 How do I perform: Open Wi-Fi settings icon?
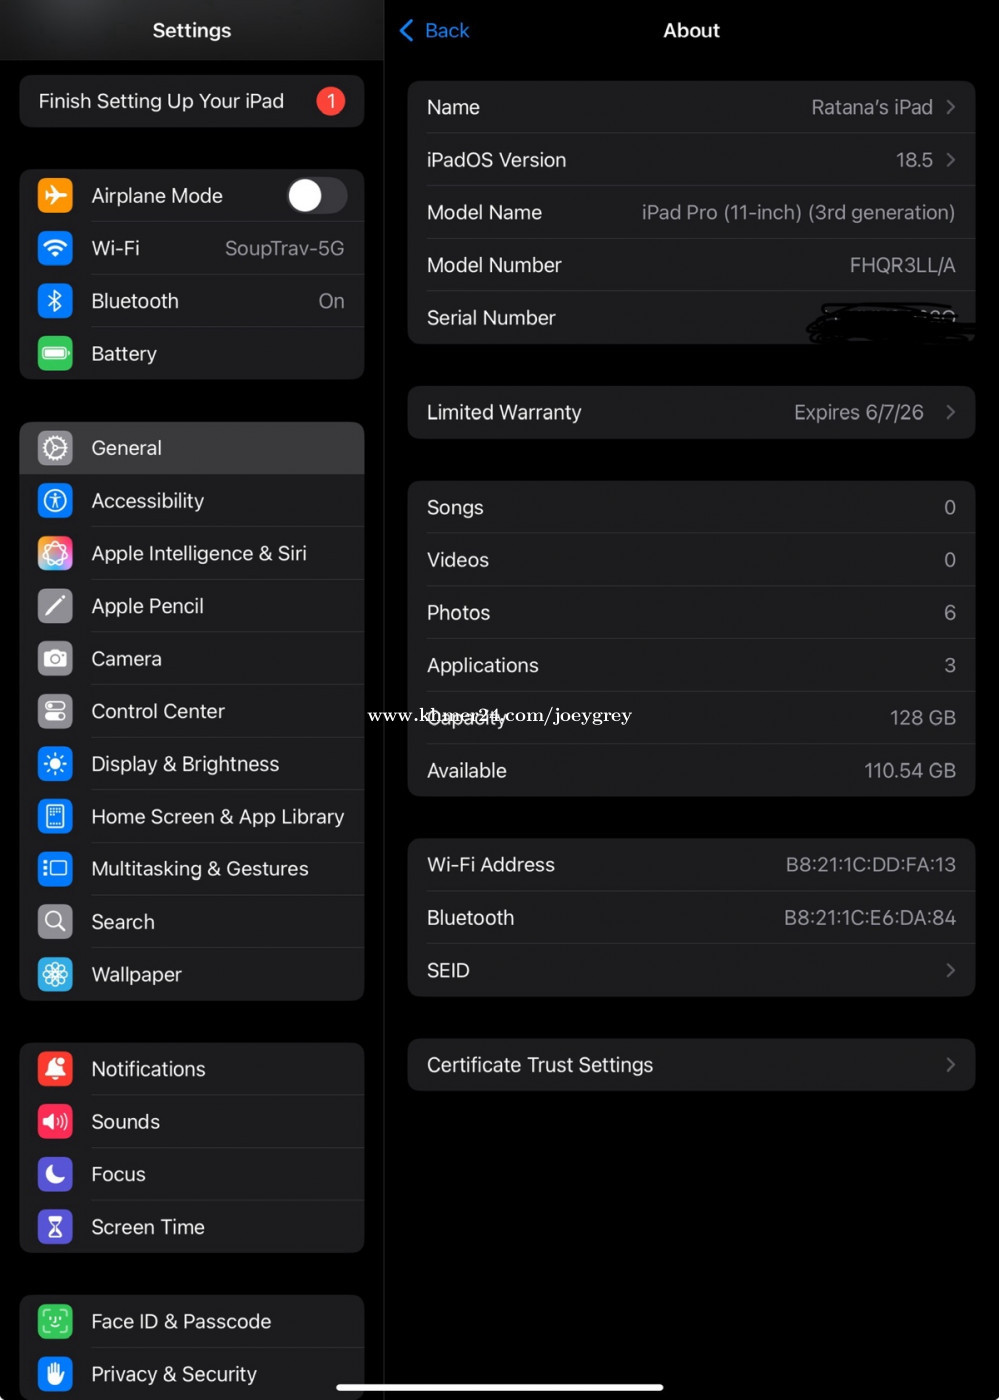[x=55, y=248]
